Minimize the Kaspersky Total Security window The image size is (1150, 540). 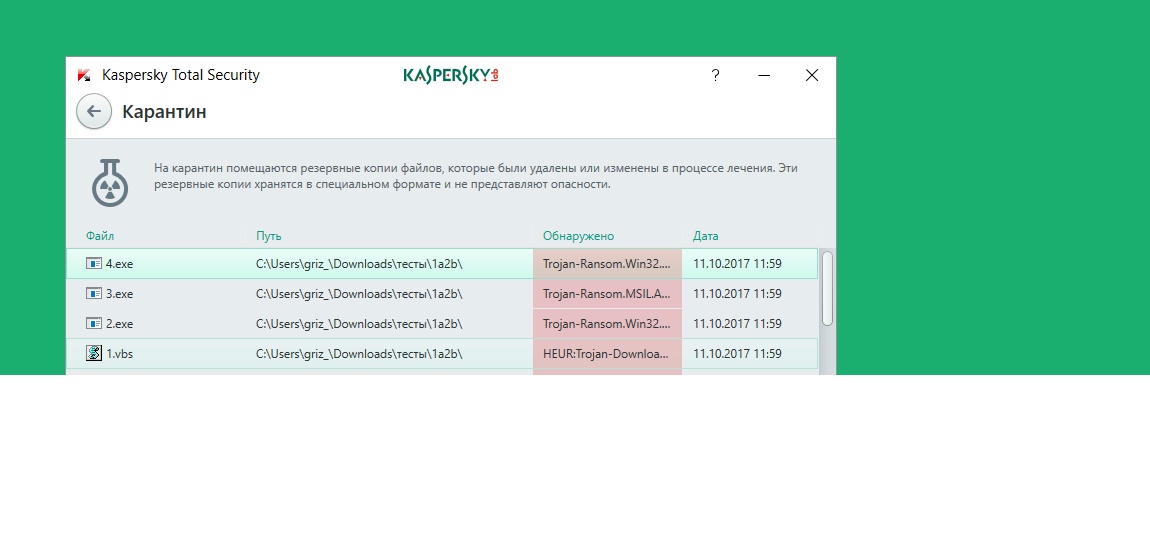point(764,75)
